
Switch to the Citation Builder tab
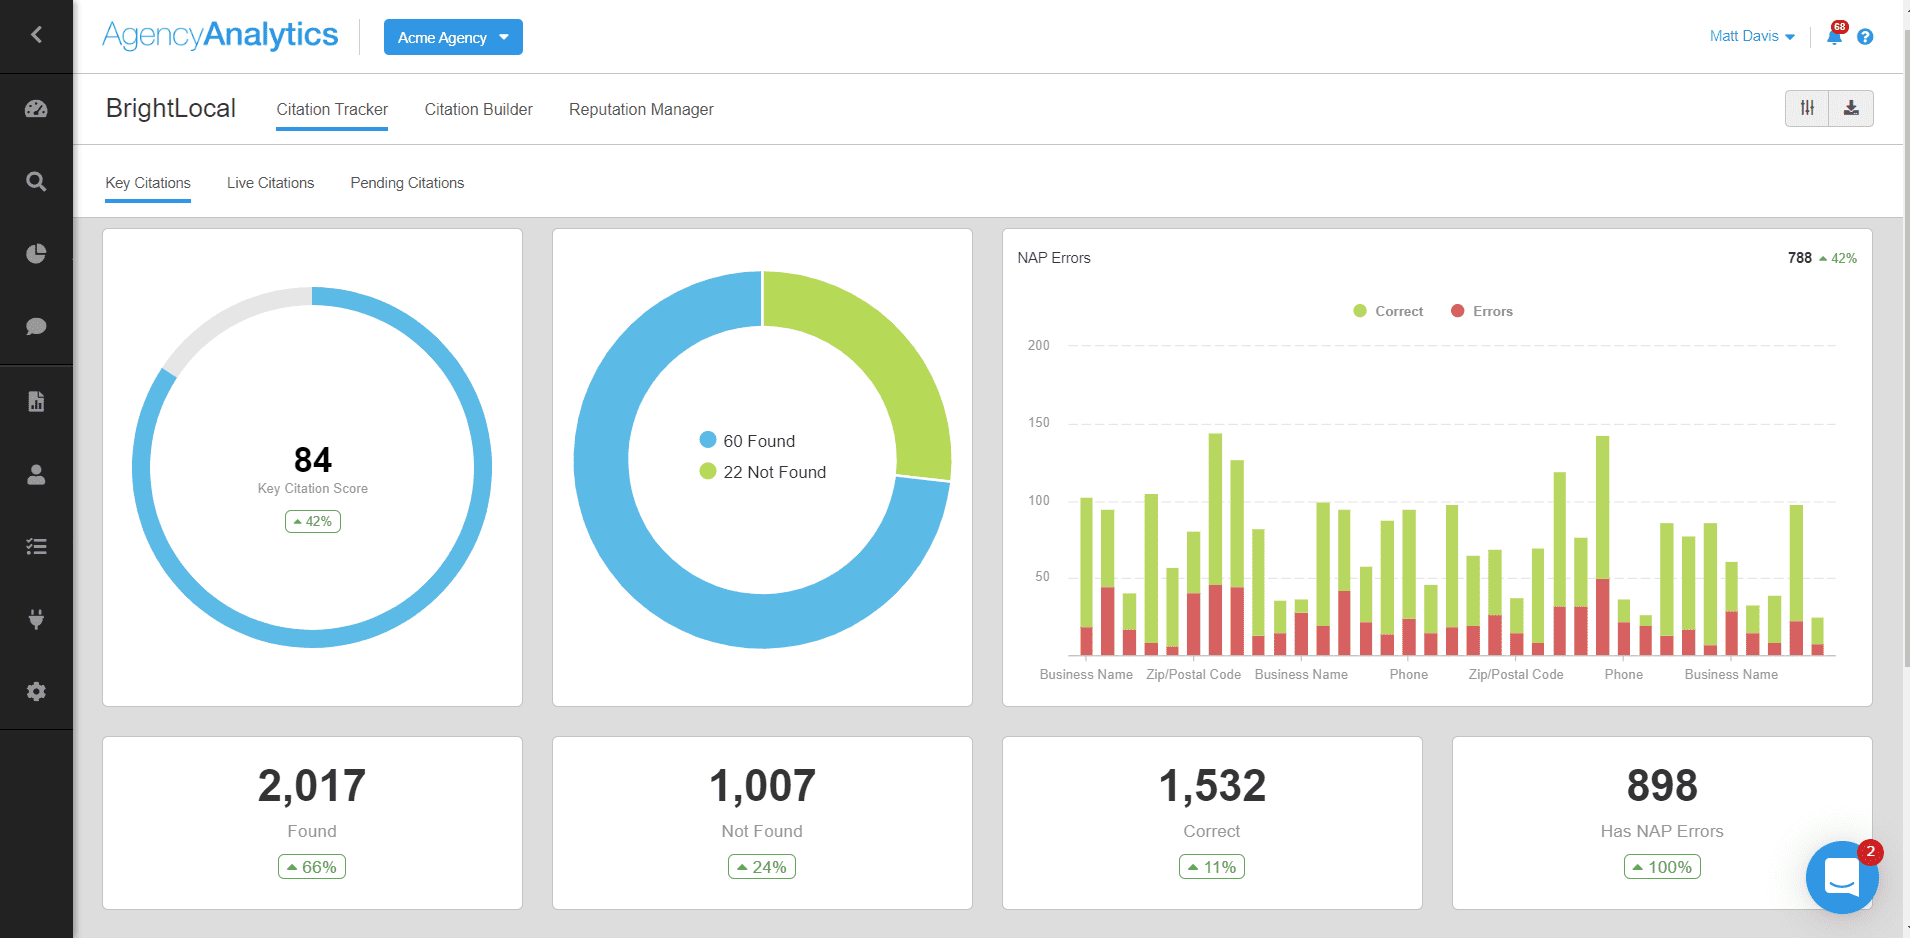pyautogui.click(x=478, y=109)
